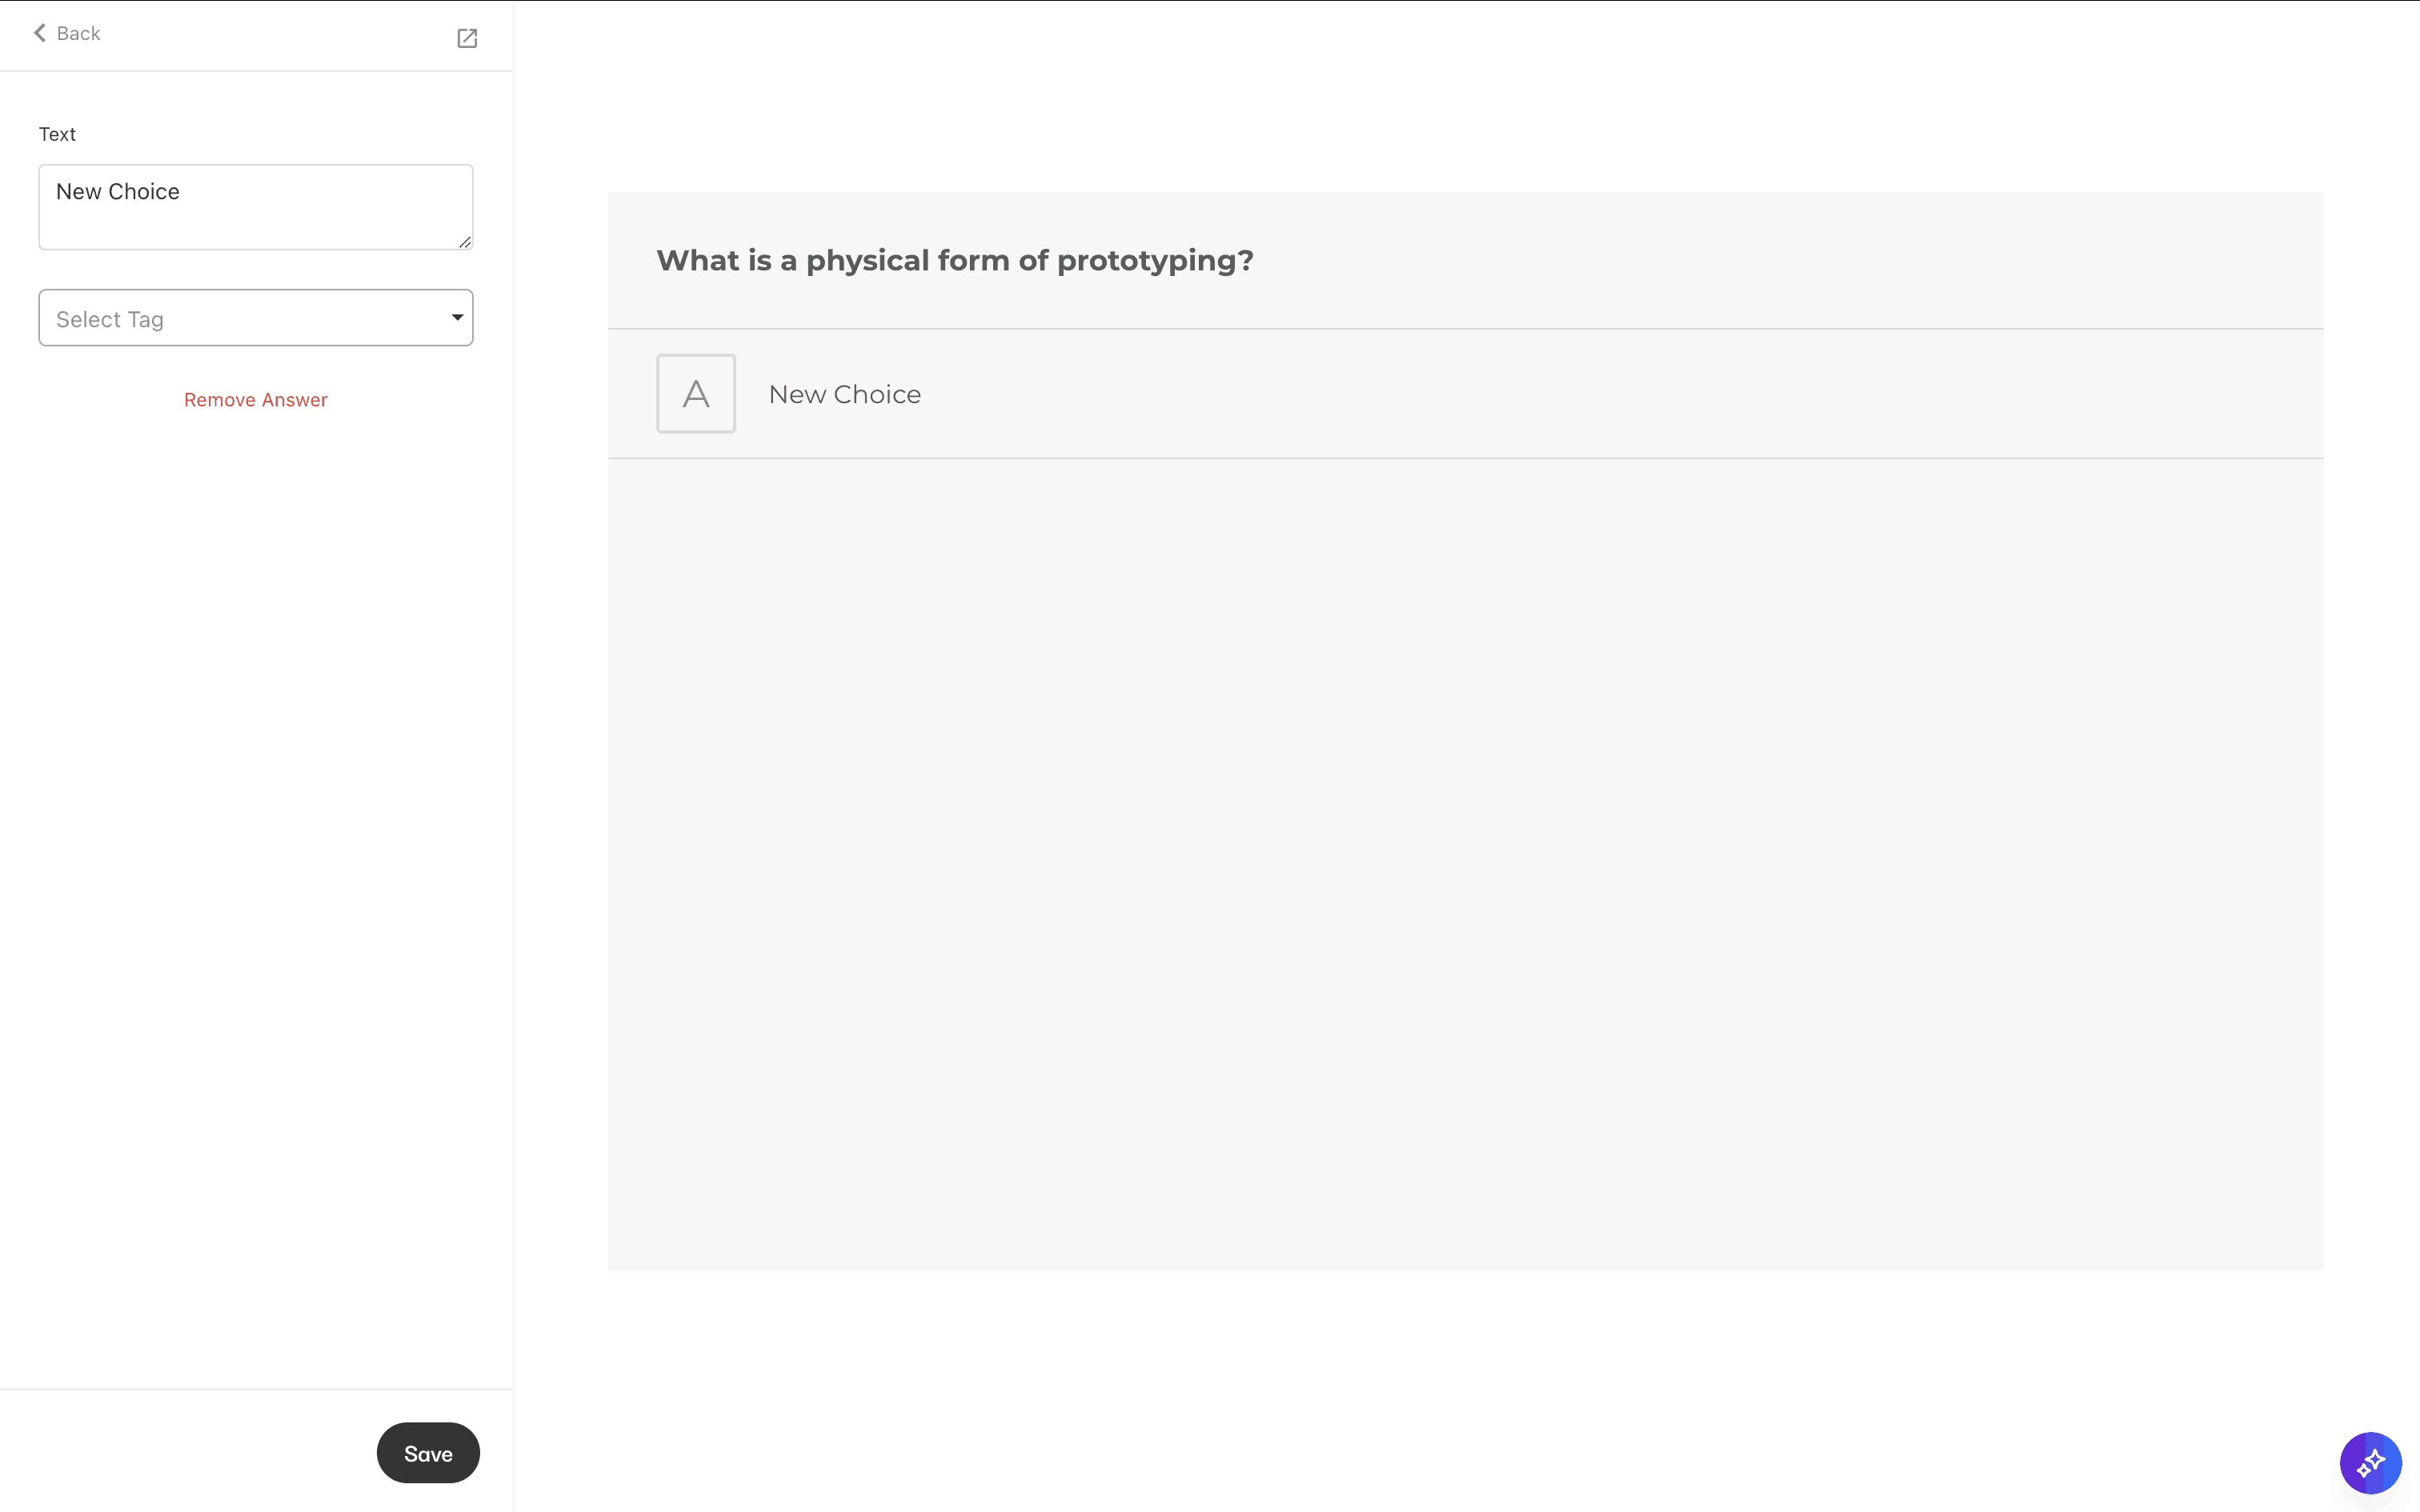Click New Choice text in preview
This screenshot has height=1512, width=2420.
tap(845, 394)
